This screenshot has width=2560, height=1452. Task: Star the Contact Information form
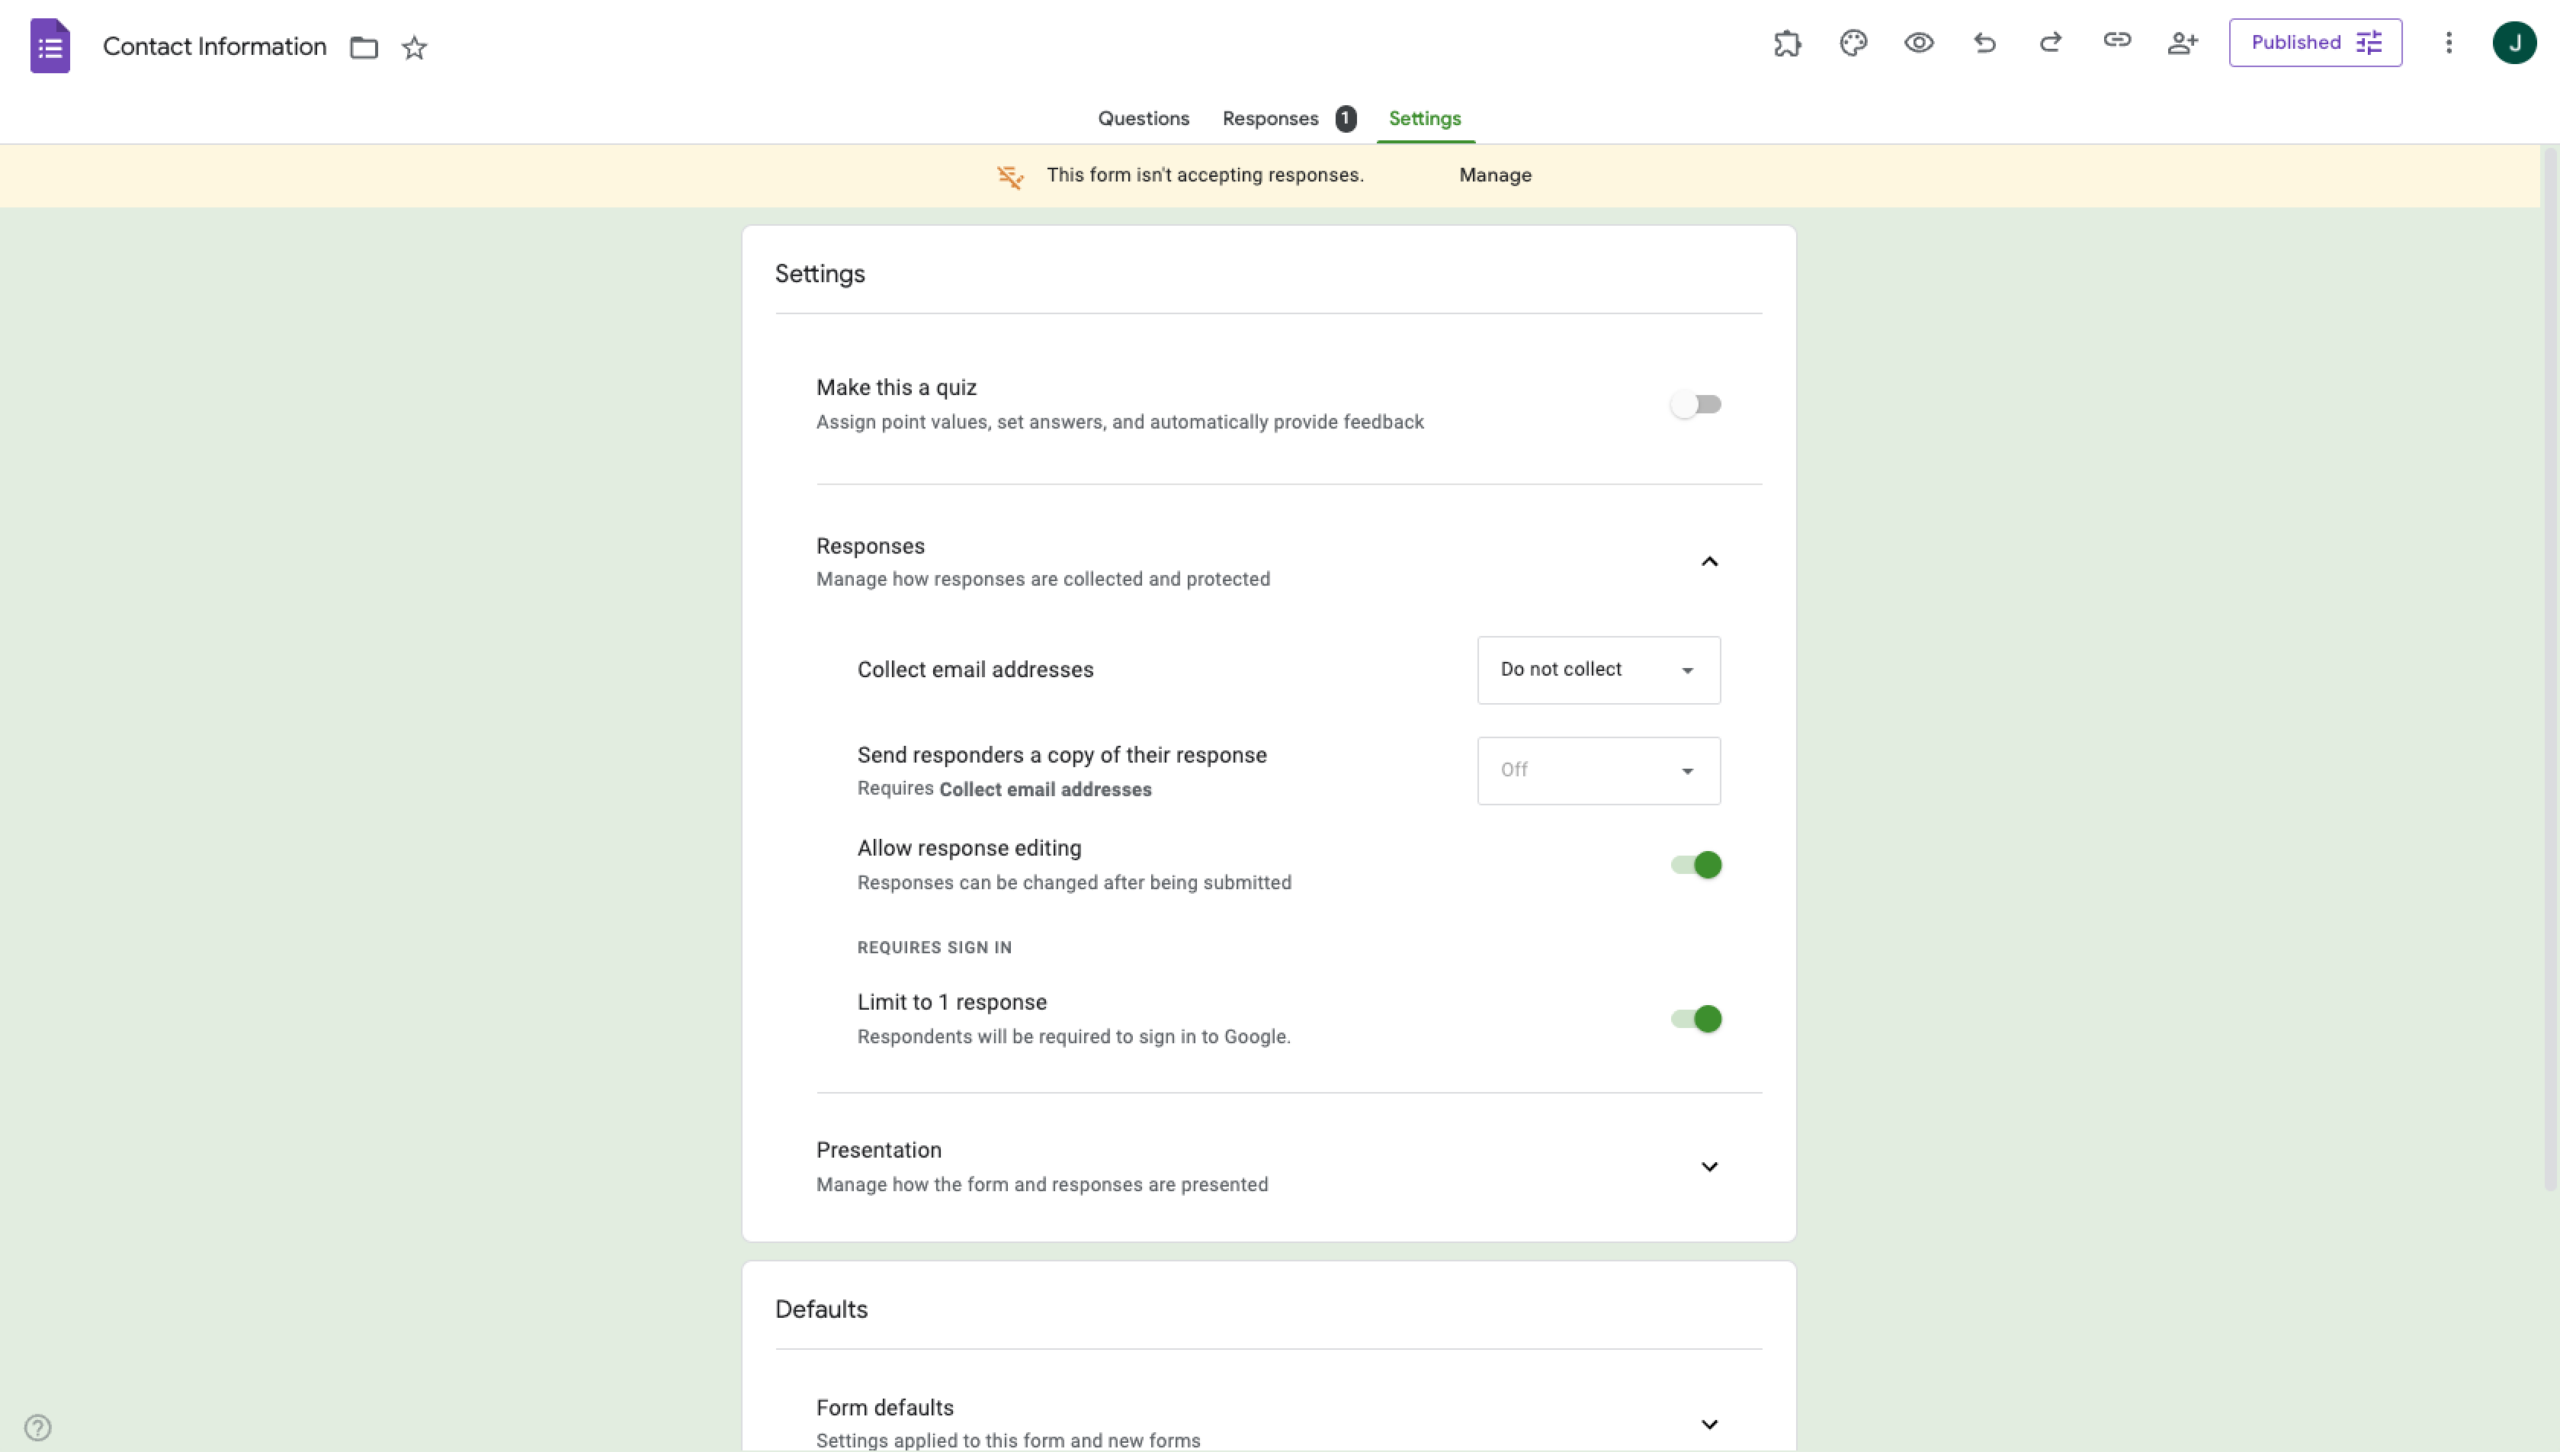415,47
